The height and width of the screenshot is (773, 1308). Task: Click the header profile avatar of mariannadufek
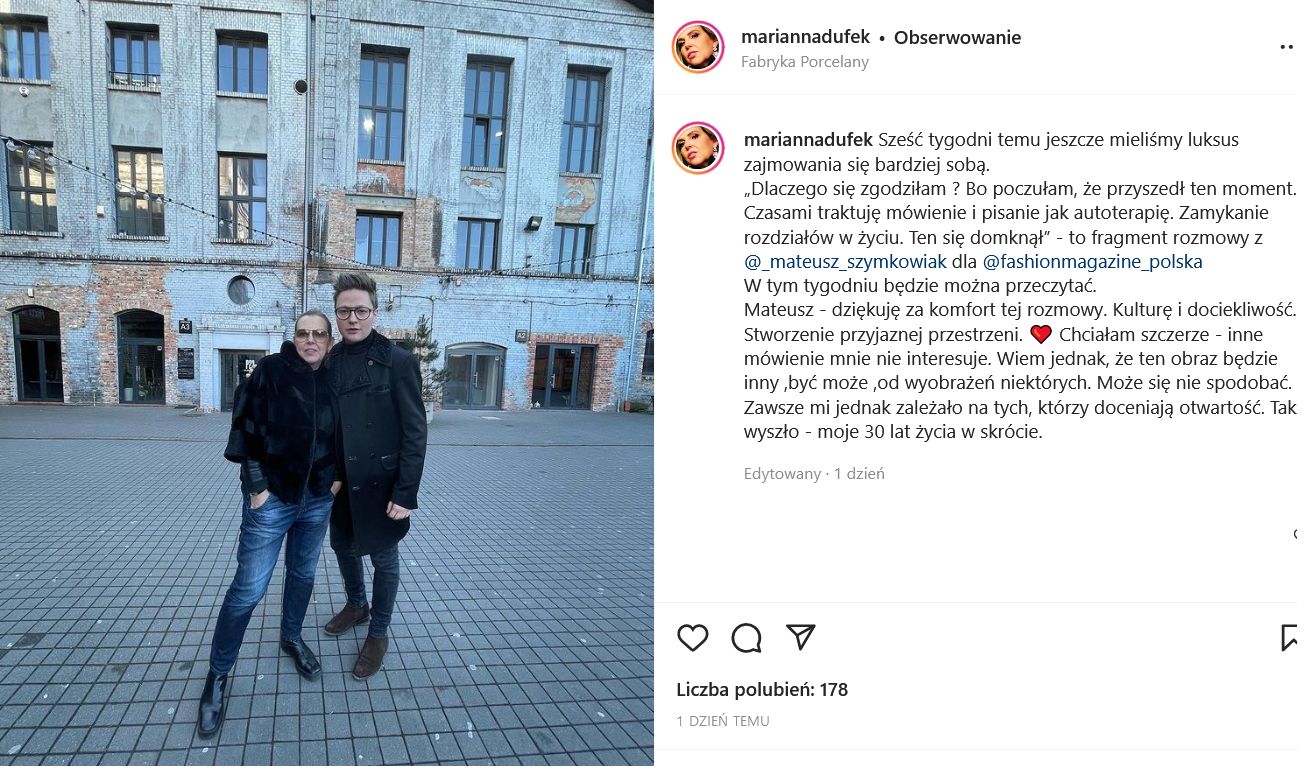click(698, 47)
